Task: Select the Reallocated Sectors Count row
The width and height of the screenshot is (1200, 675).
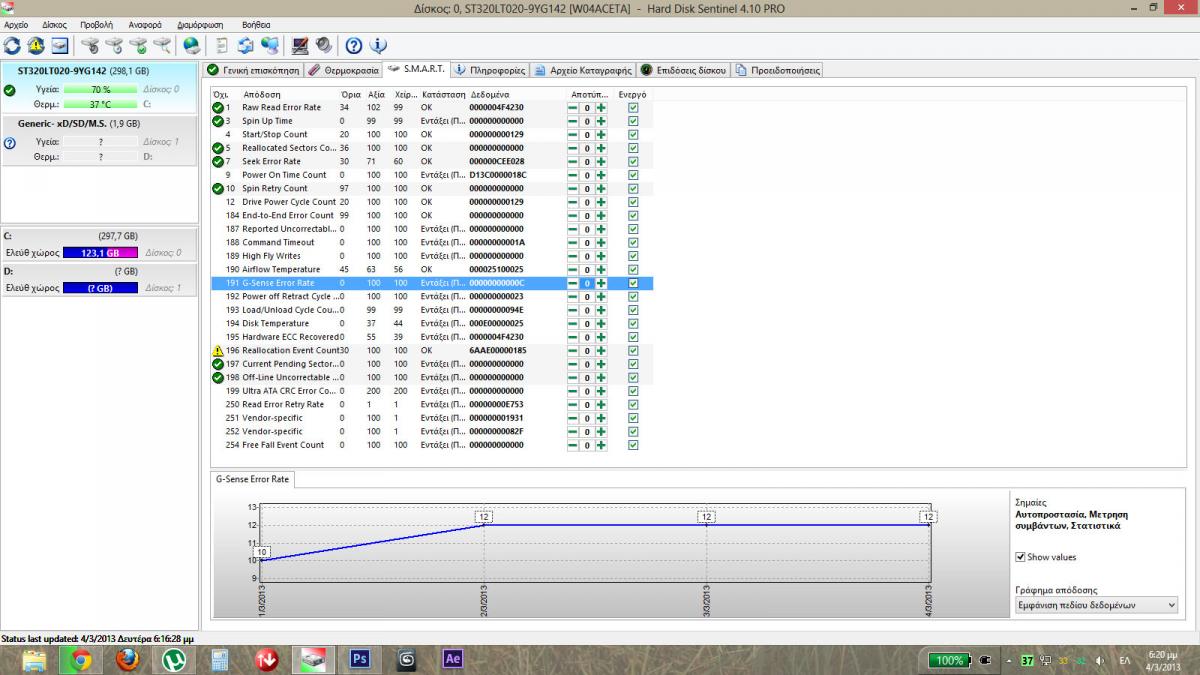Action: [432, 148]
